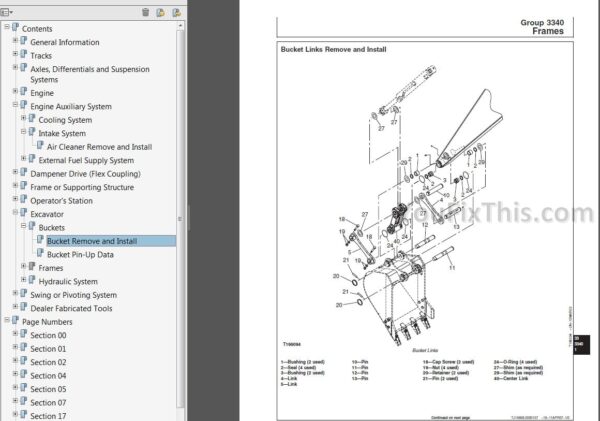Click the Cooling System bookmark icon
600x421 pixels.
(x=31, y=120)
